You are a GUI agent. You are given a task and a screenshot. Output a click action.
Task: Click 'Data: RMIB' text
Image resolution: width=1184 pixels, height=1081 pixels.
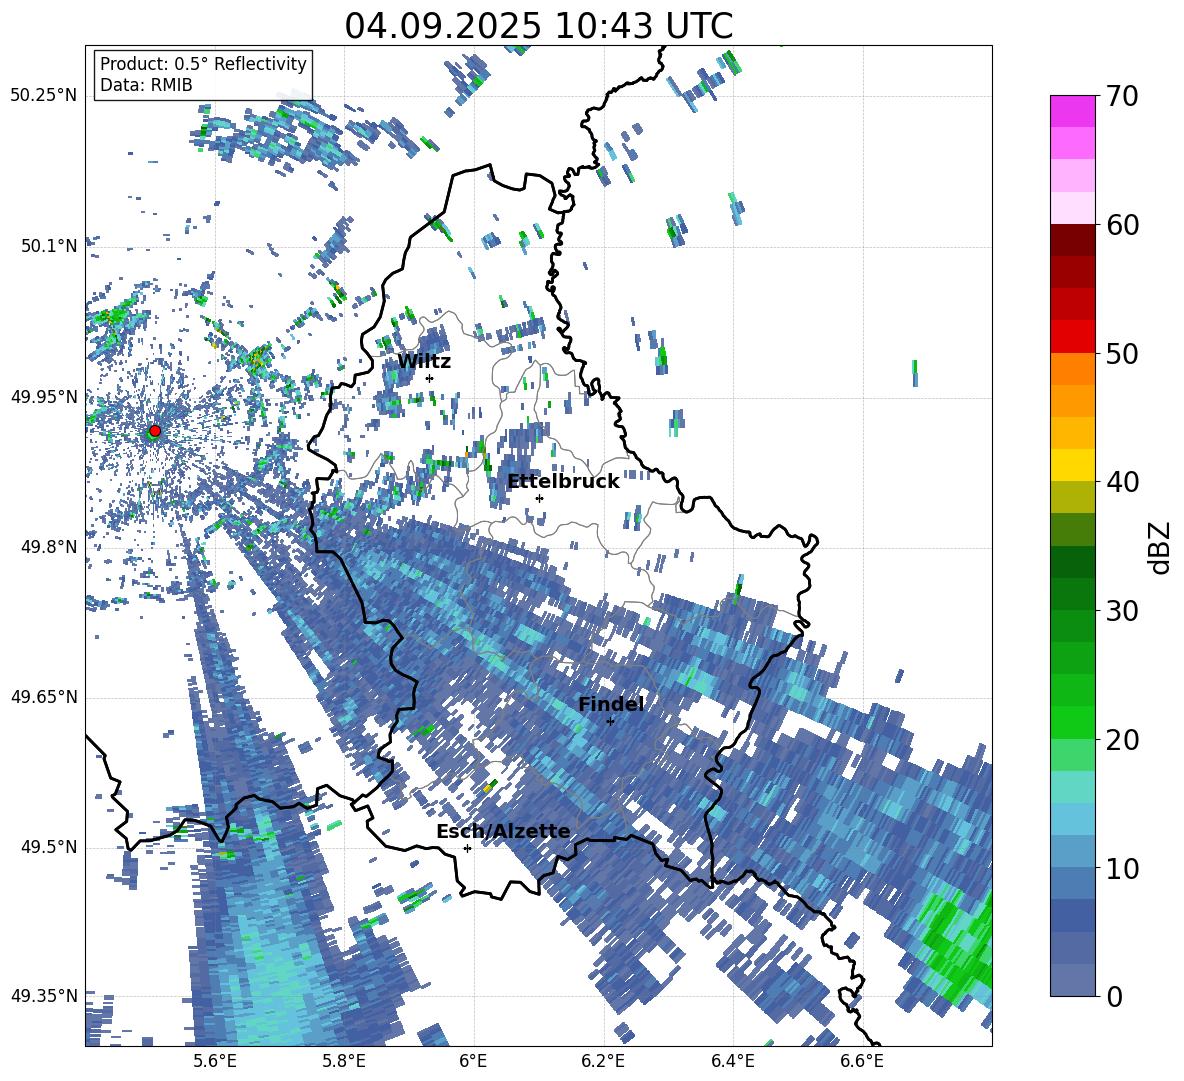point(146,85)
